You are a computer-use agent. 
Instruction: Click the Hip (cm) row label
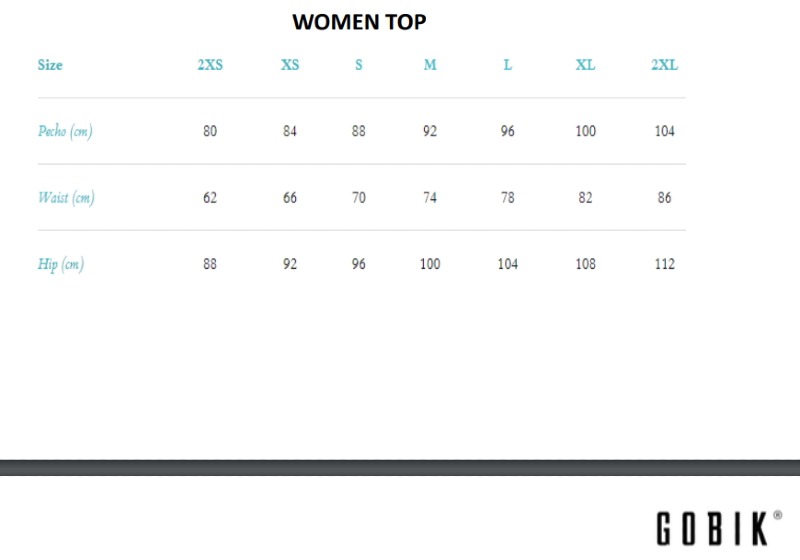[61, 264]
